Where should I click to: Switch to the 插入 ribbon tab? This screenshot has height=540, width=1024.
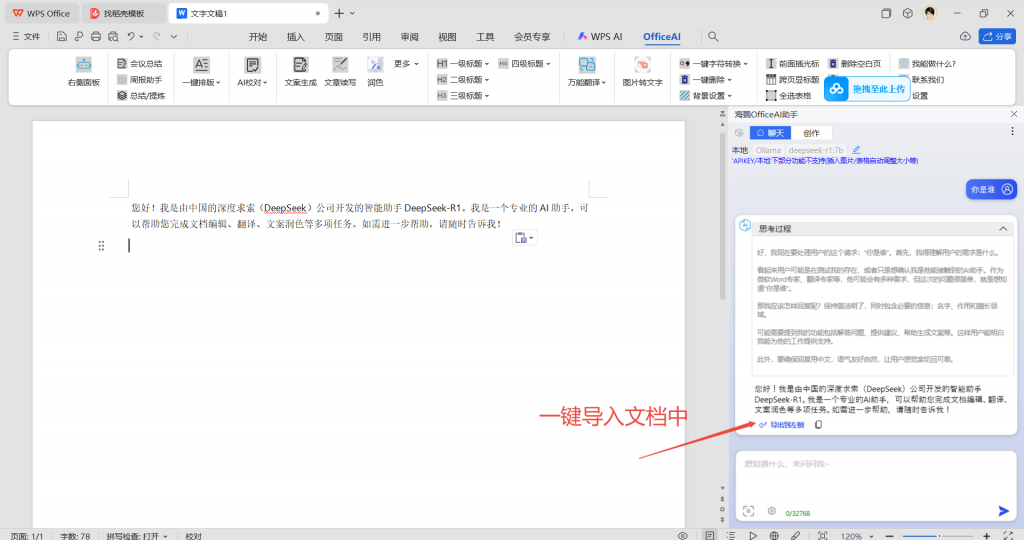(296, 37)
